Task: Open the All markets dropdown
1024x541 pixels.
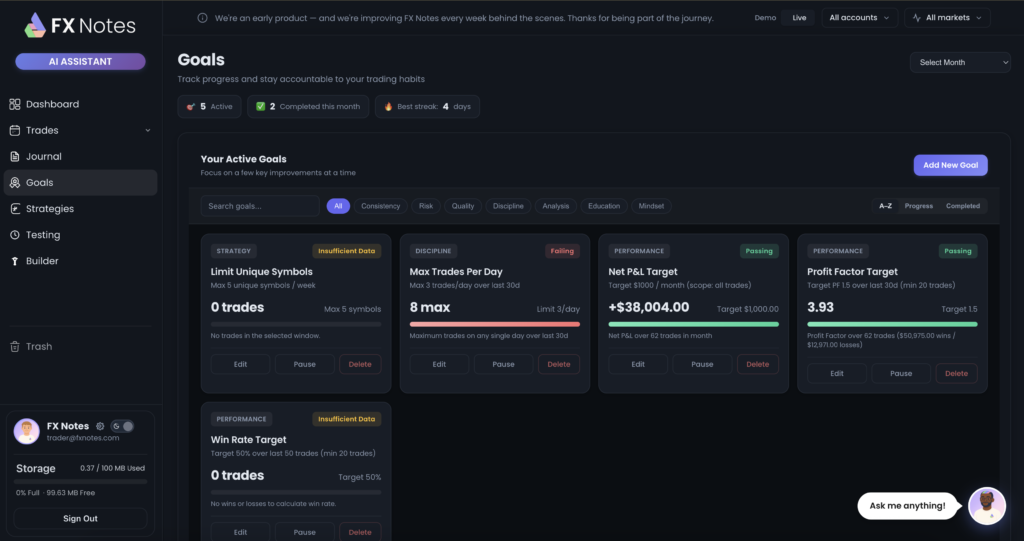Action: pyautogui.click(x=946, y=18)
